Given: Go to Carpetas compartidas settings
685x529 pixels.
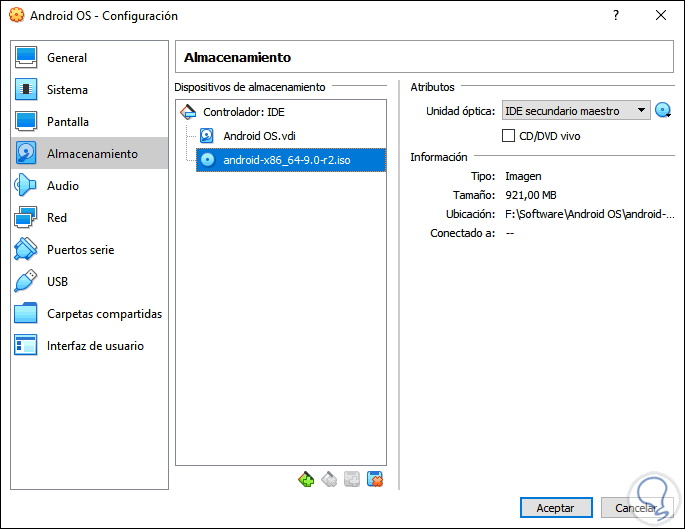Looking at the screenshot, I should tap(104, 314).
